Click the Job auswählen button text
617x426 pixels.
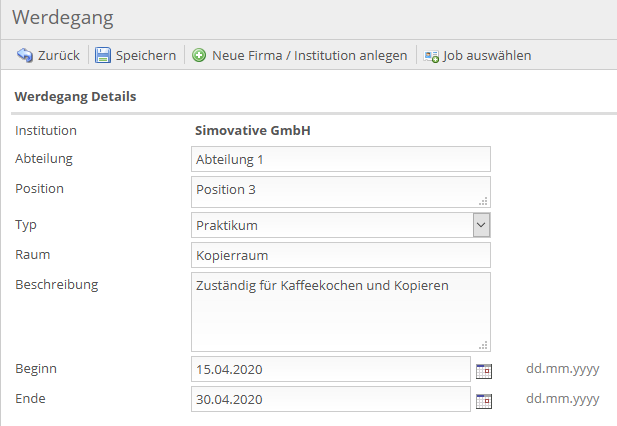coord(487,55)
